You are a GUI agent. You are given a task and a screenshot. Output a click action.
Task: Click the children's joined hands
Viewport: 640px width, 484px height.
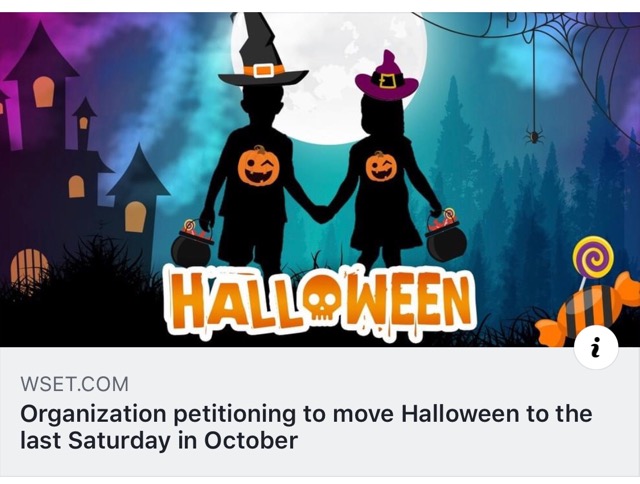(x=321, y=213)
